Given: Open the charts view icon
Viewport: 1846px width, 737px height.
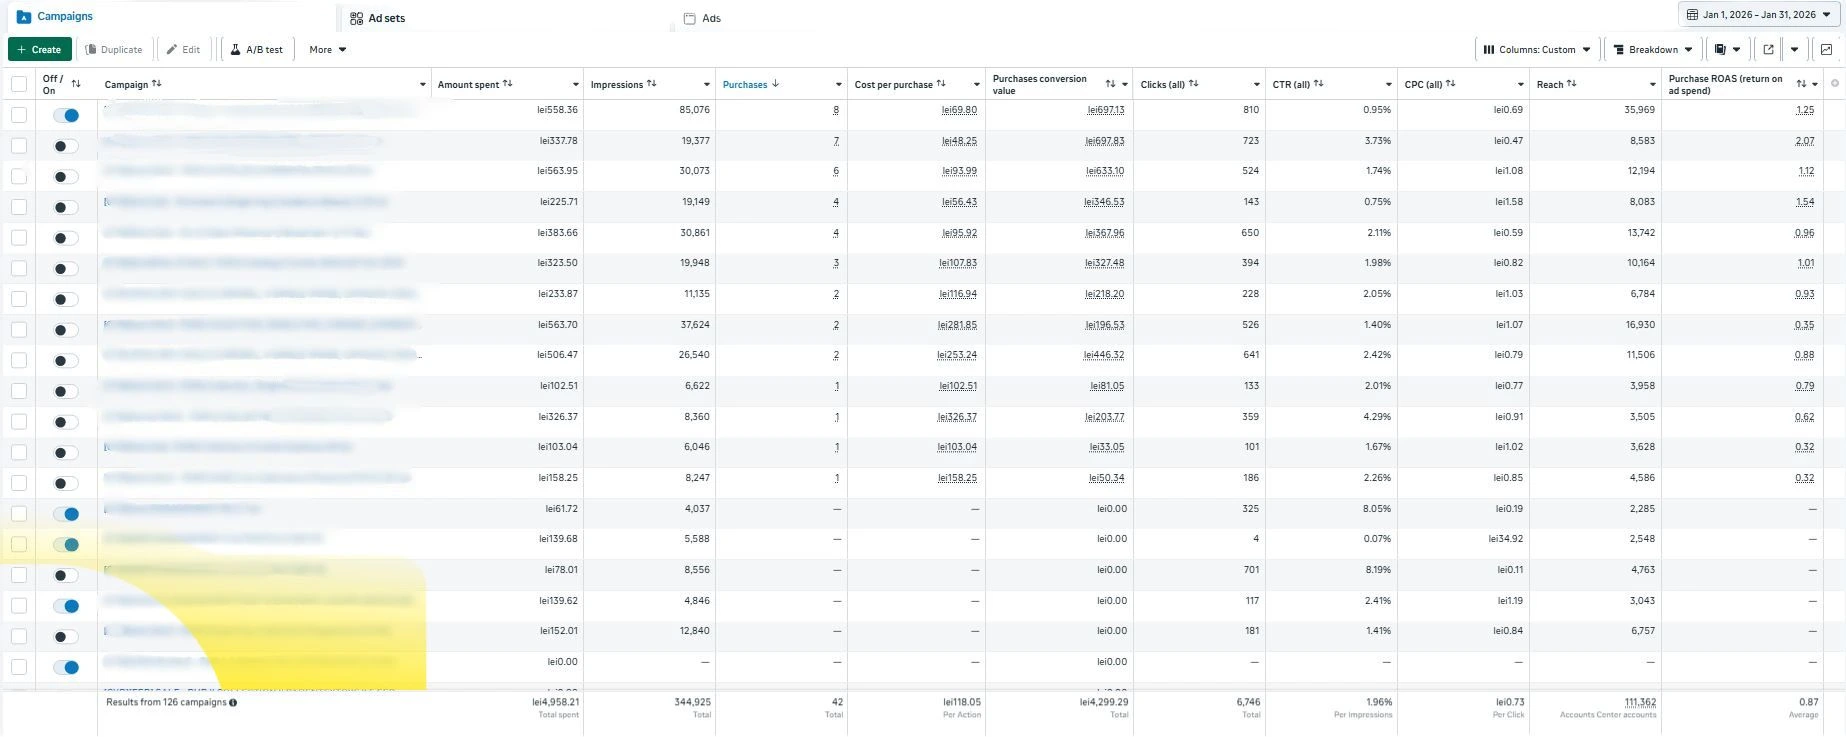Looking at the screenshot, I should coord(1826,49).
